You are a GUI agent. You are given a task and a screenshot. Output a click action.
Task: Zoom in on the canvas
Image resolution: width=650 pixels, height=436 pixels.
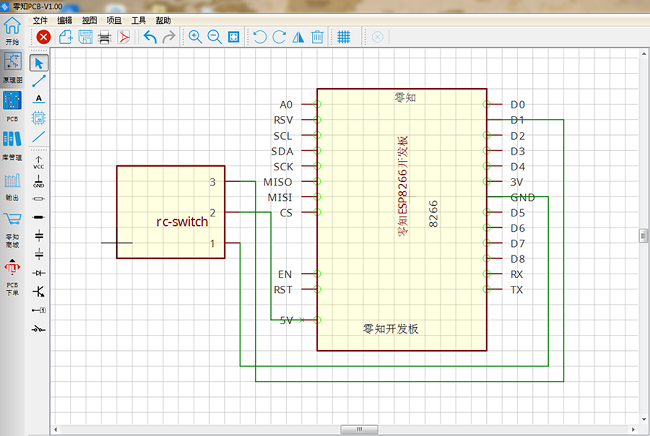point(195,37)
